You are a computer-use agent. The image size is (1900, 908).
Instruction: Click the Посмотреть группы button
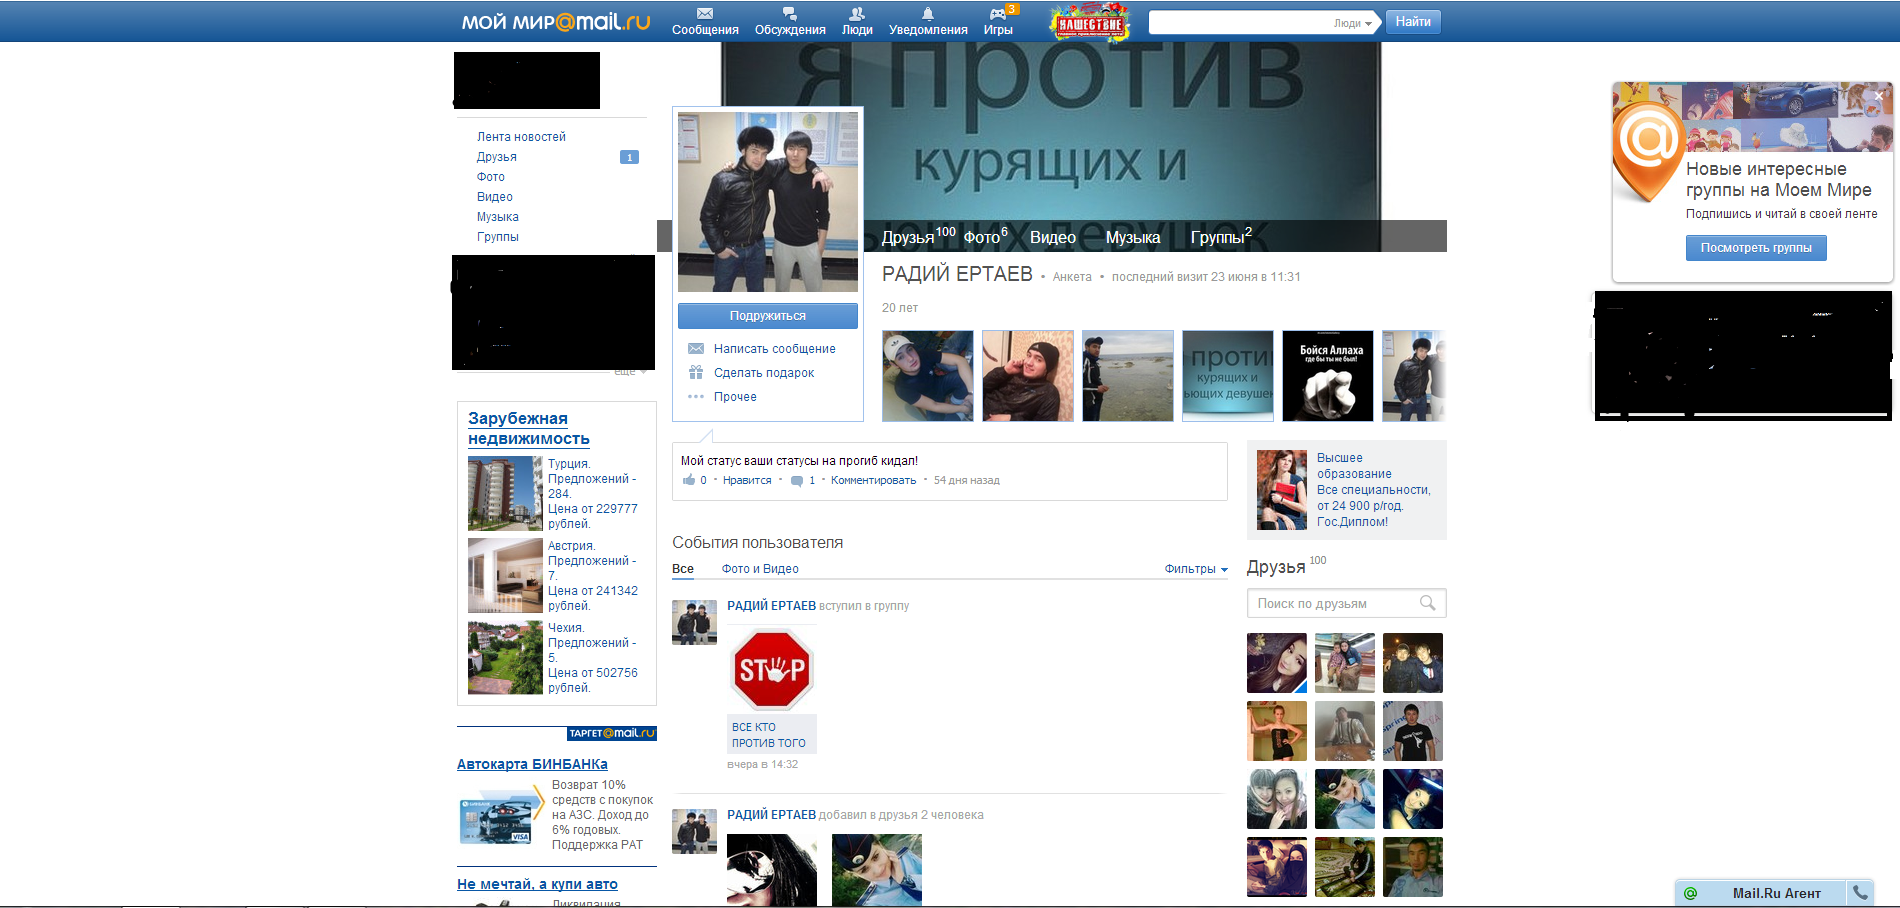(1756, 248)
